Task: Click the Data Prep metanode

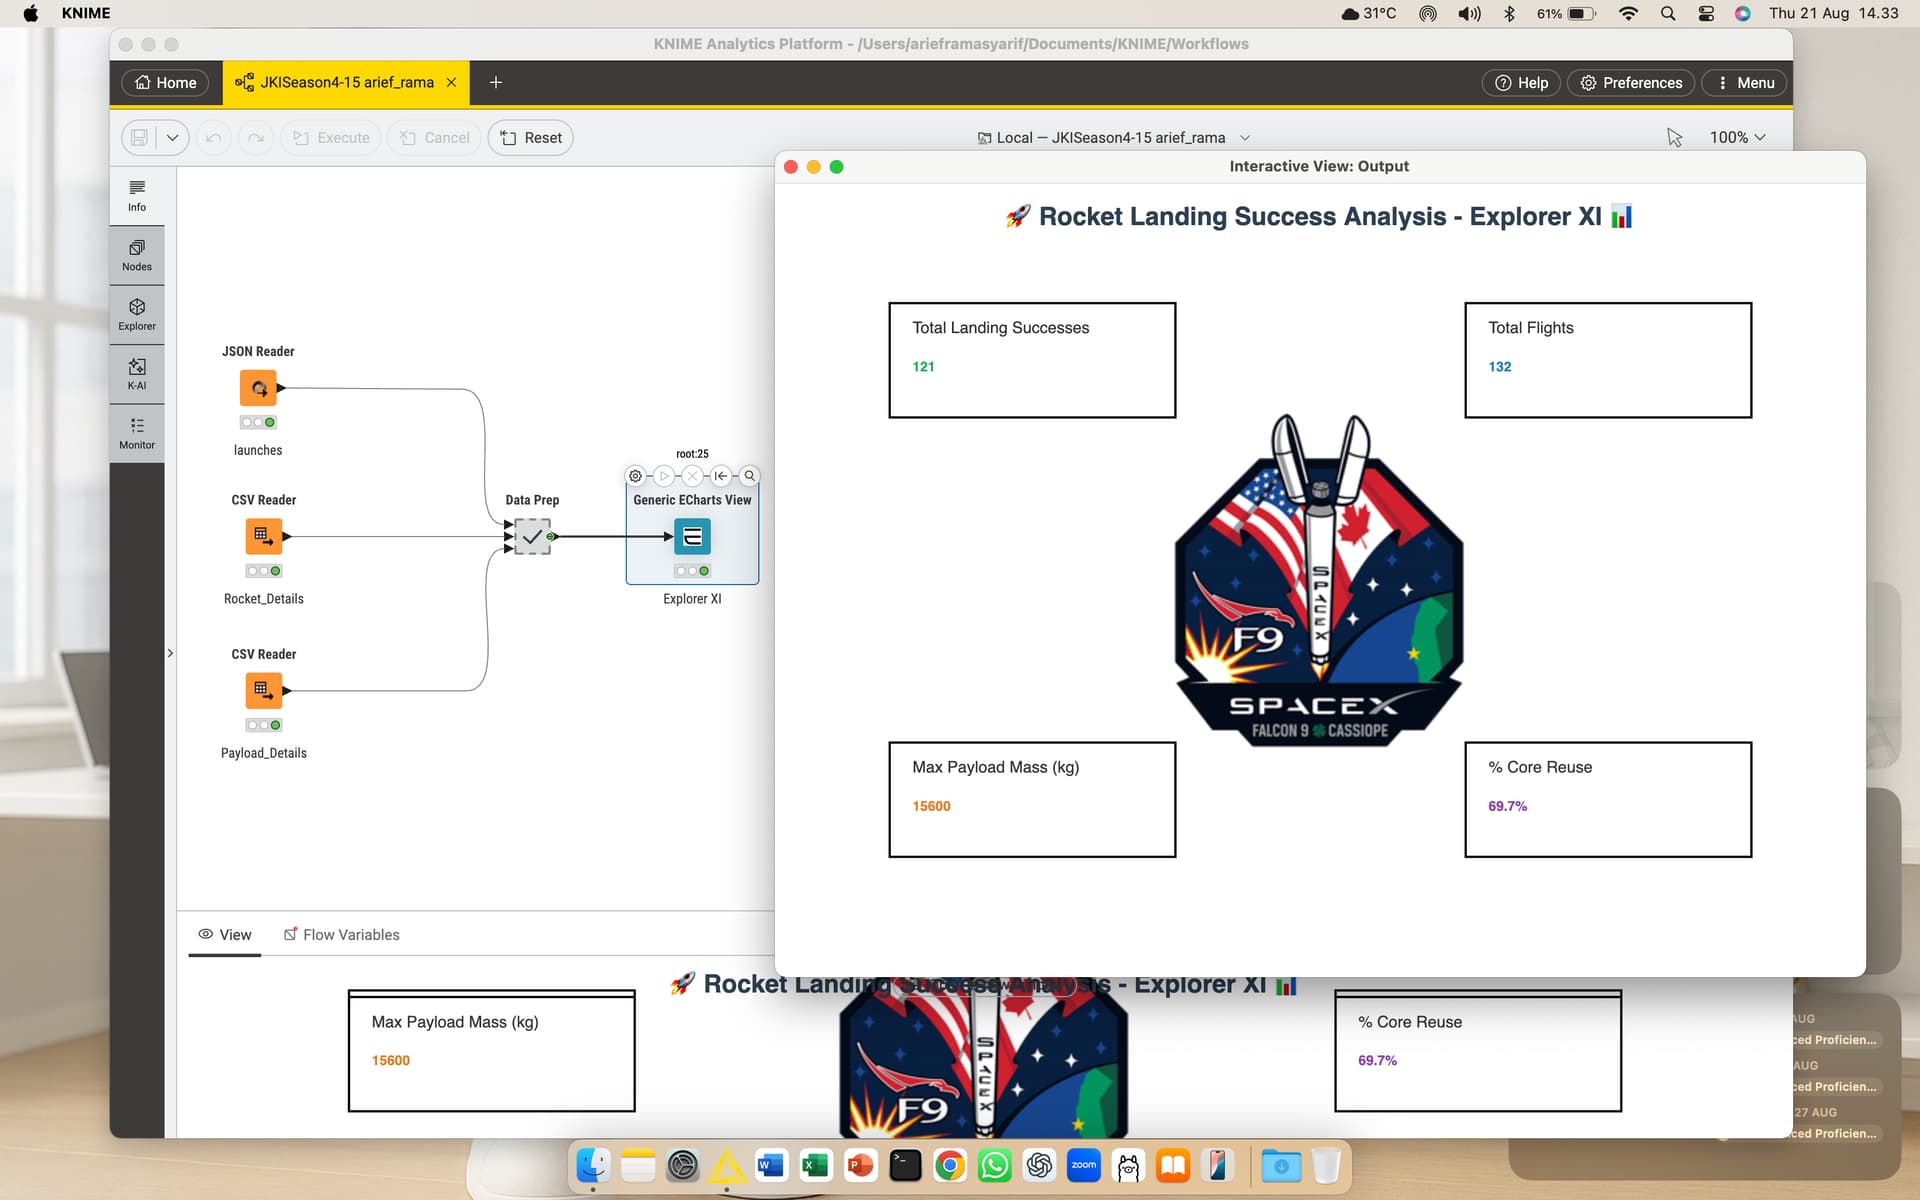Action: pos(532,537)
